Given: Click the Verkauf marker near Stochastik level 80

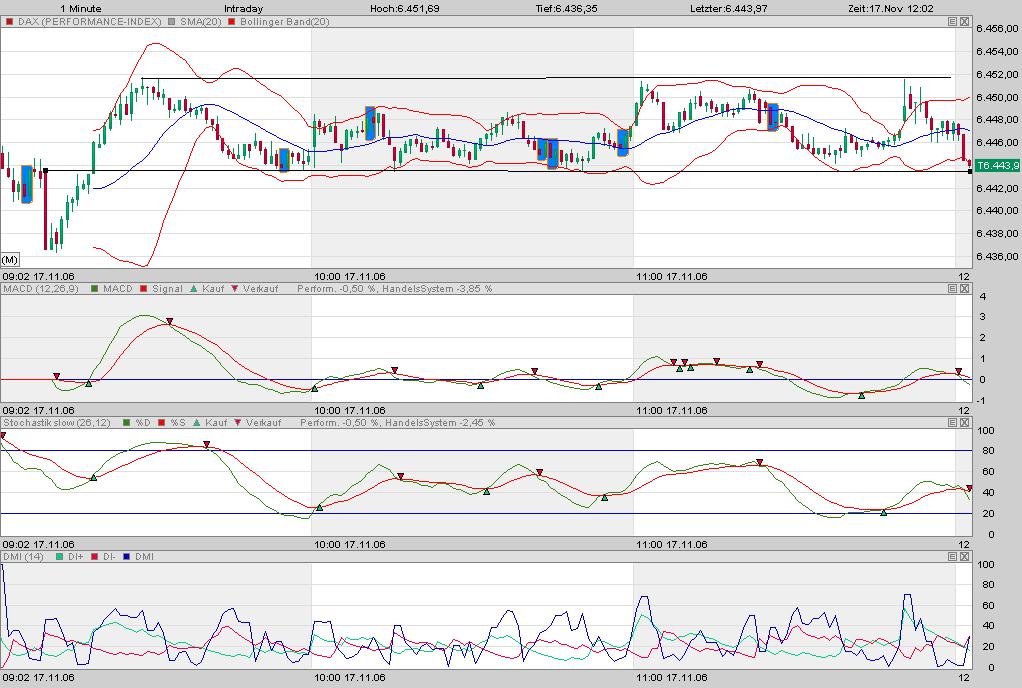Looking at the screenshot, I should pos(207,444).
